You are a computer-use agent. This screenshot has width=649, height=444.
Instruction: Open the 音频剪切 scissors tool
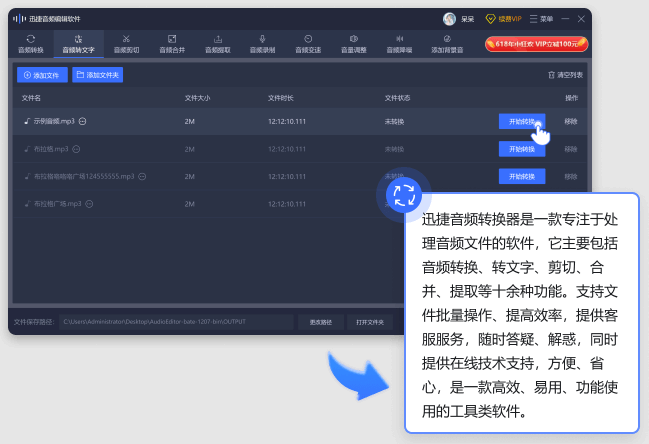(x=126, y=44)
